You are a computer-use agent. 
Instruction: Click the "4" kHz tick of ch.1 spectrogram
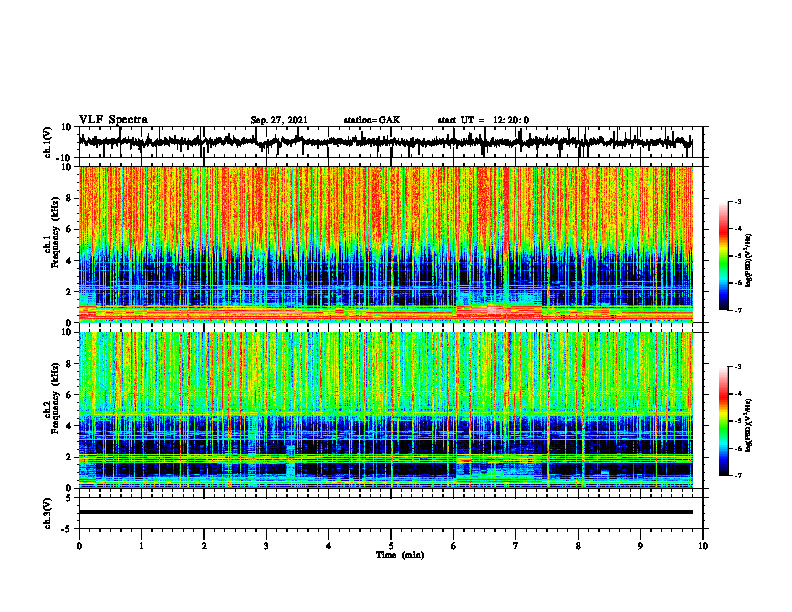(x=70, y=261)
